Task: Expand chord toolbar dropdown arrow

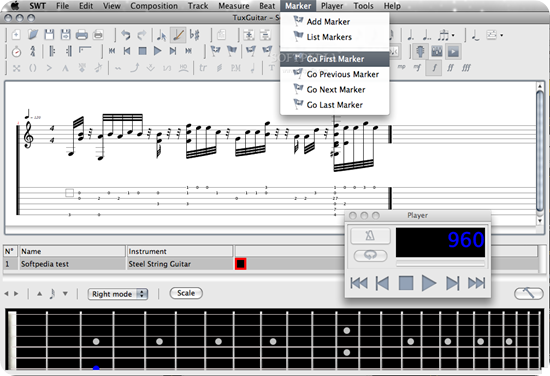Action: (502, 35)
